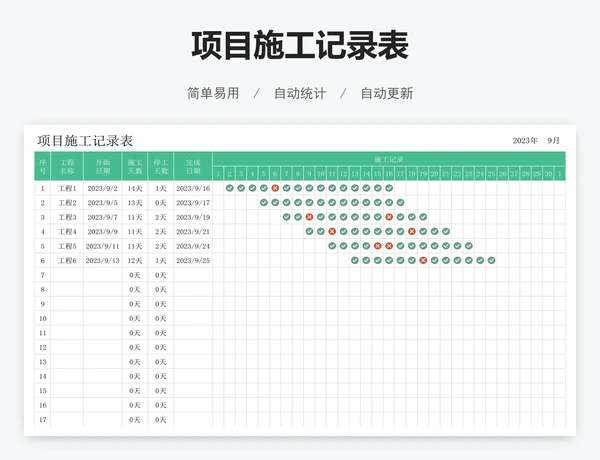The width and height of the screenshot is (600, 460).
Task: Select the 施工天数 column header
Action: click(135, 166)
